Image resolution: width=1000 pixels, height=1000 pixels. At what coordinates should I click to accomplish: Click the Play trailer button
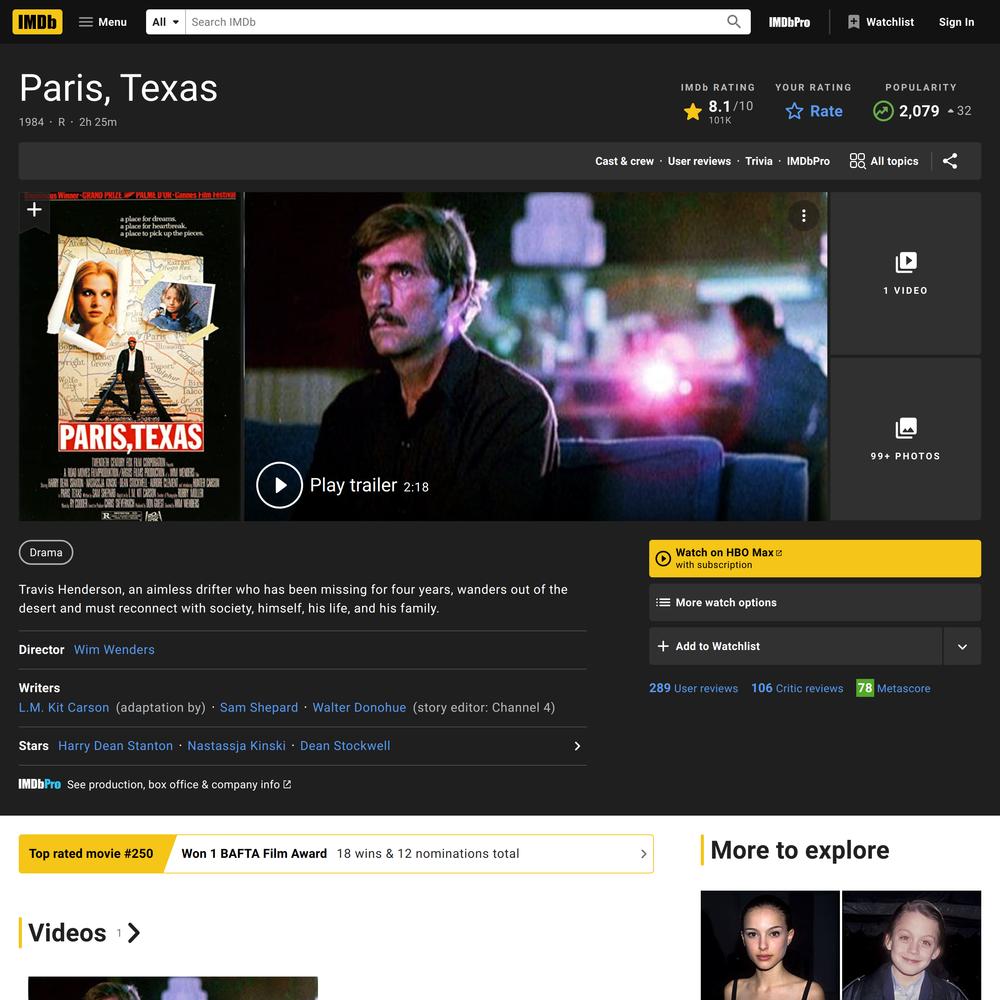coord(279,485)
